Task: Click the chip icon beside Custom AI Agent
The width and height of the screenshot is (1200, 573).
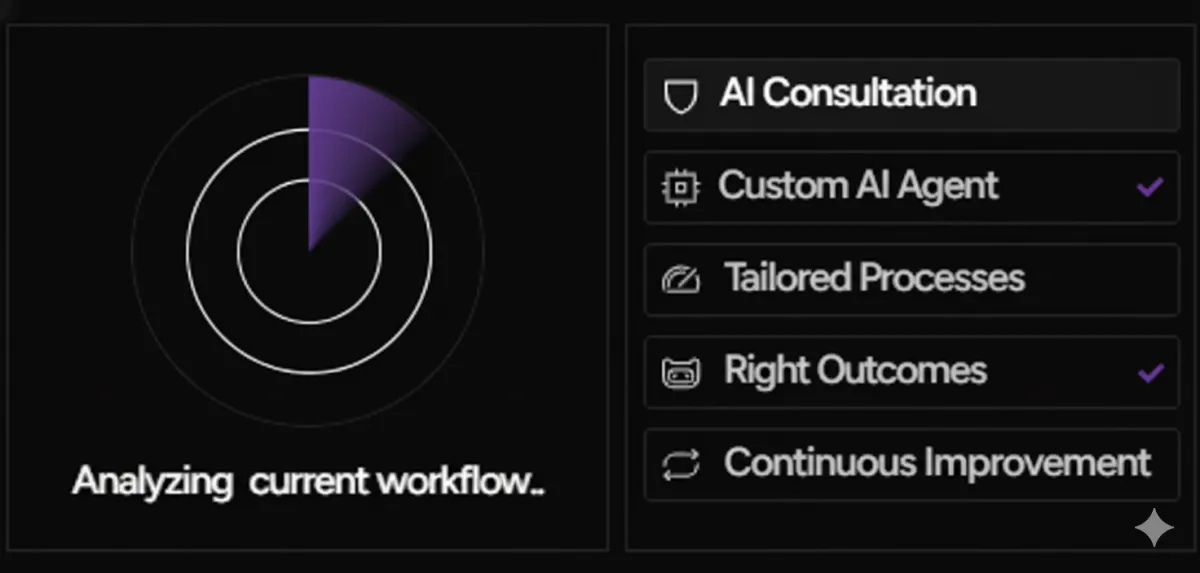Action: (x=680, y=187)
